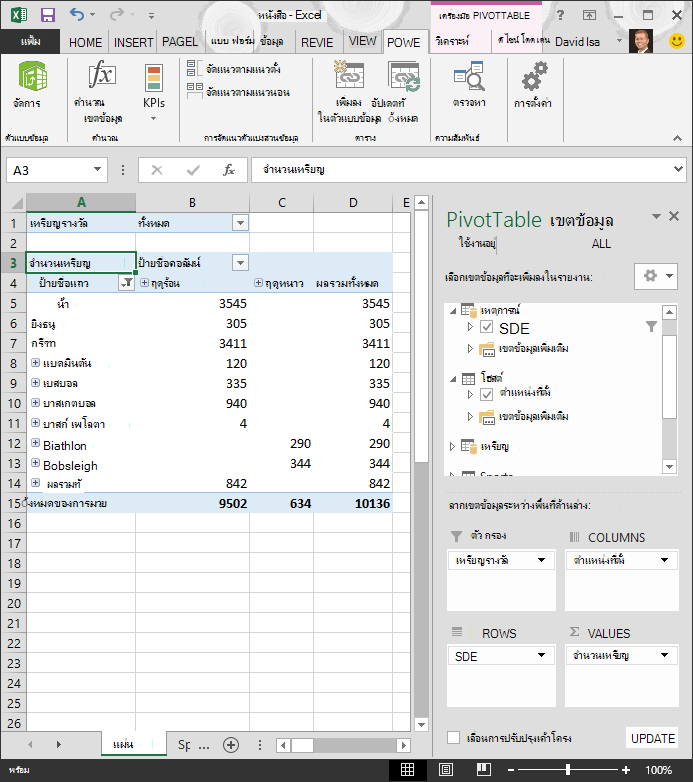
Task: Switch to Normal view icon in status bar
Action: pyautogui.click(x=407, y=770)
